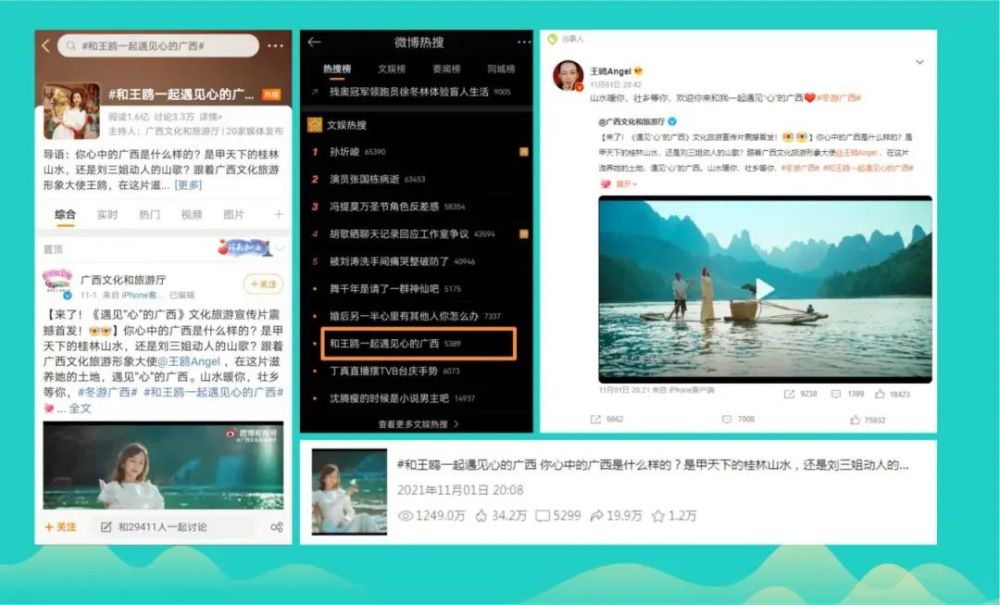The image size is (1000, 605).
Task: Open the 王鸥Angel username link
Action: (x=611, y=71)
